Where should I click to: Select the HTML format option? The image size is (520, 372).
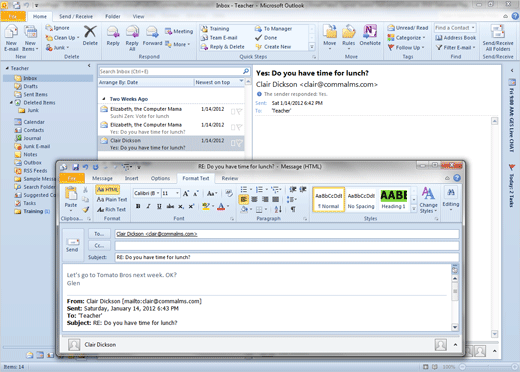coord(107,189)
